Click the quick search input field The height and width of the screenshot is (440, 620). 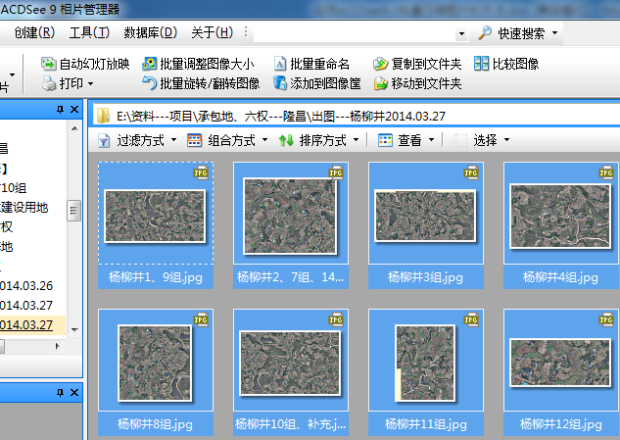click(355, 34)
